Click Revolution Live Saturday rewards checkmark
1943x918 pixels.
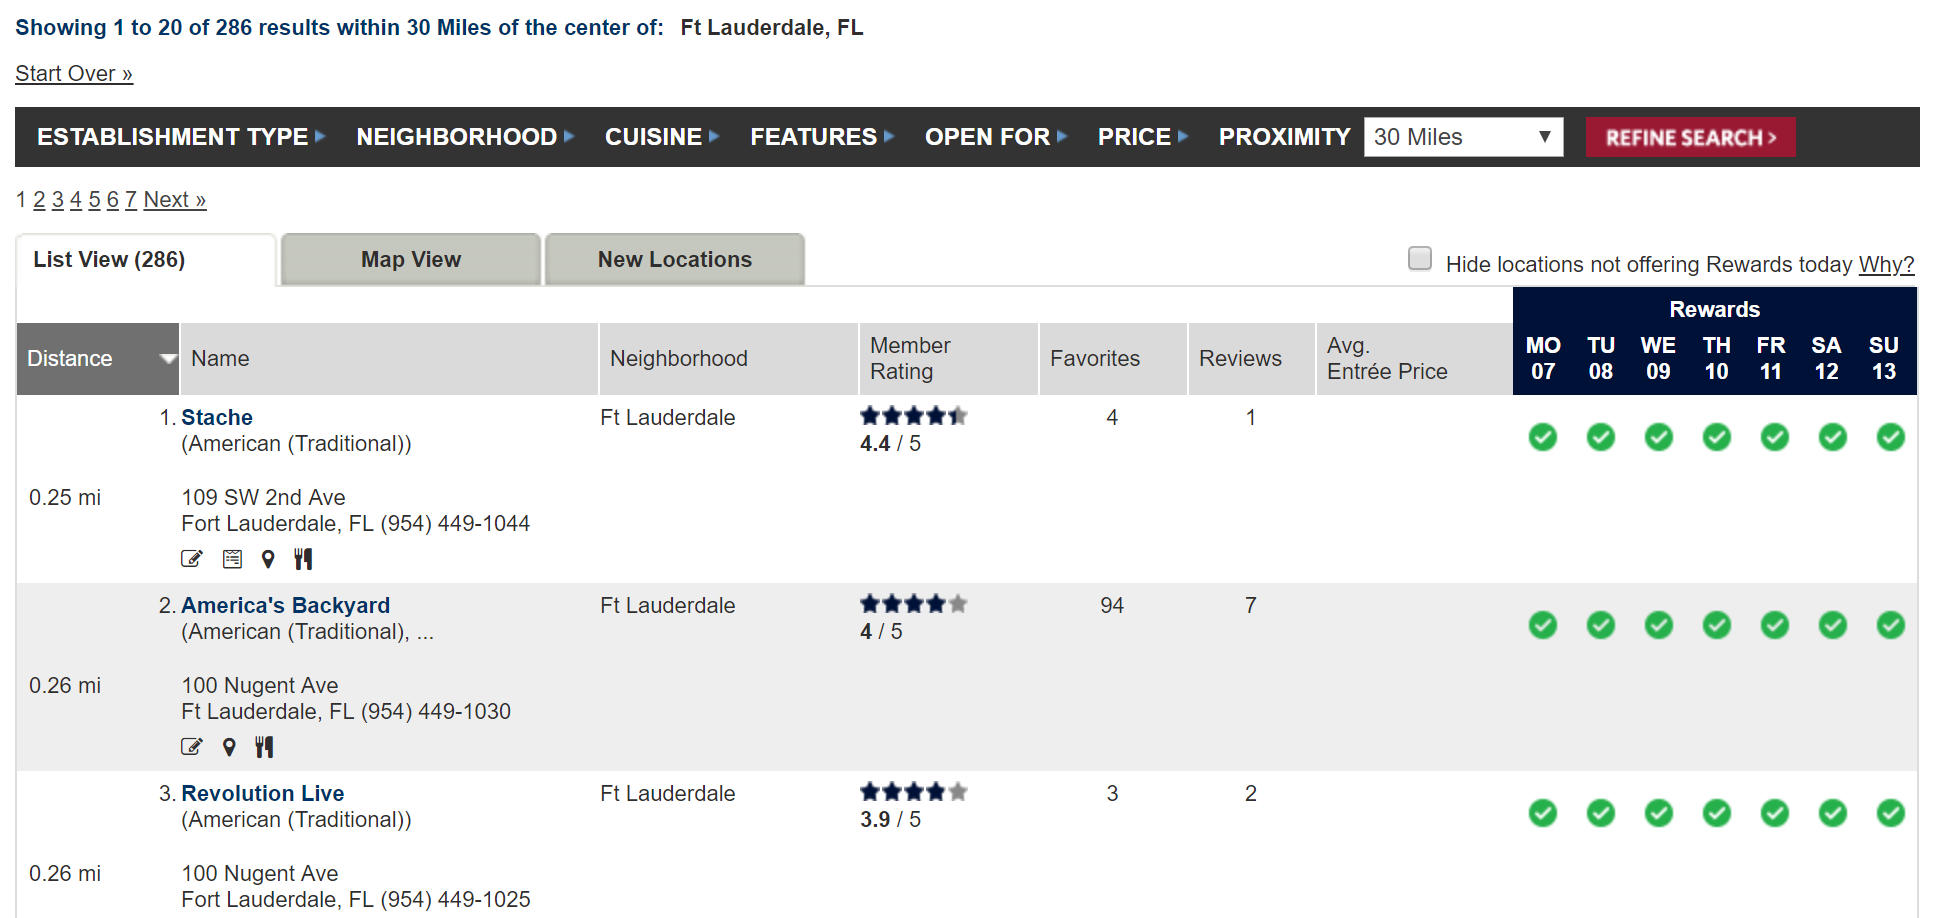[1833, 813]
